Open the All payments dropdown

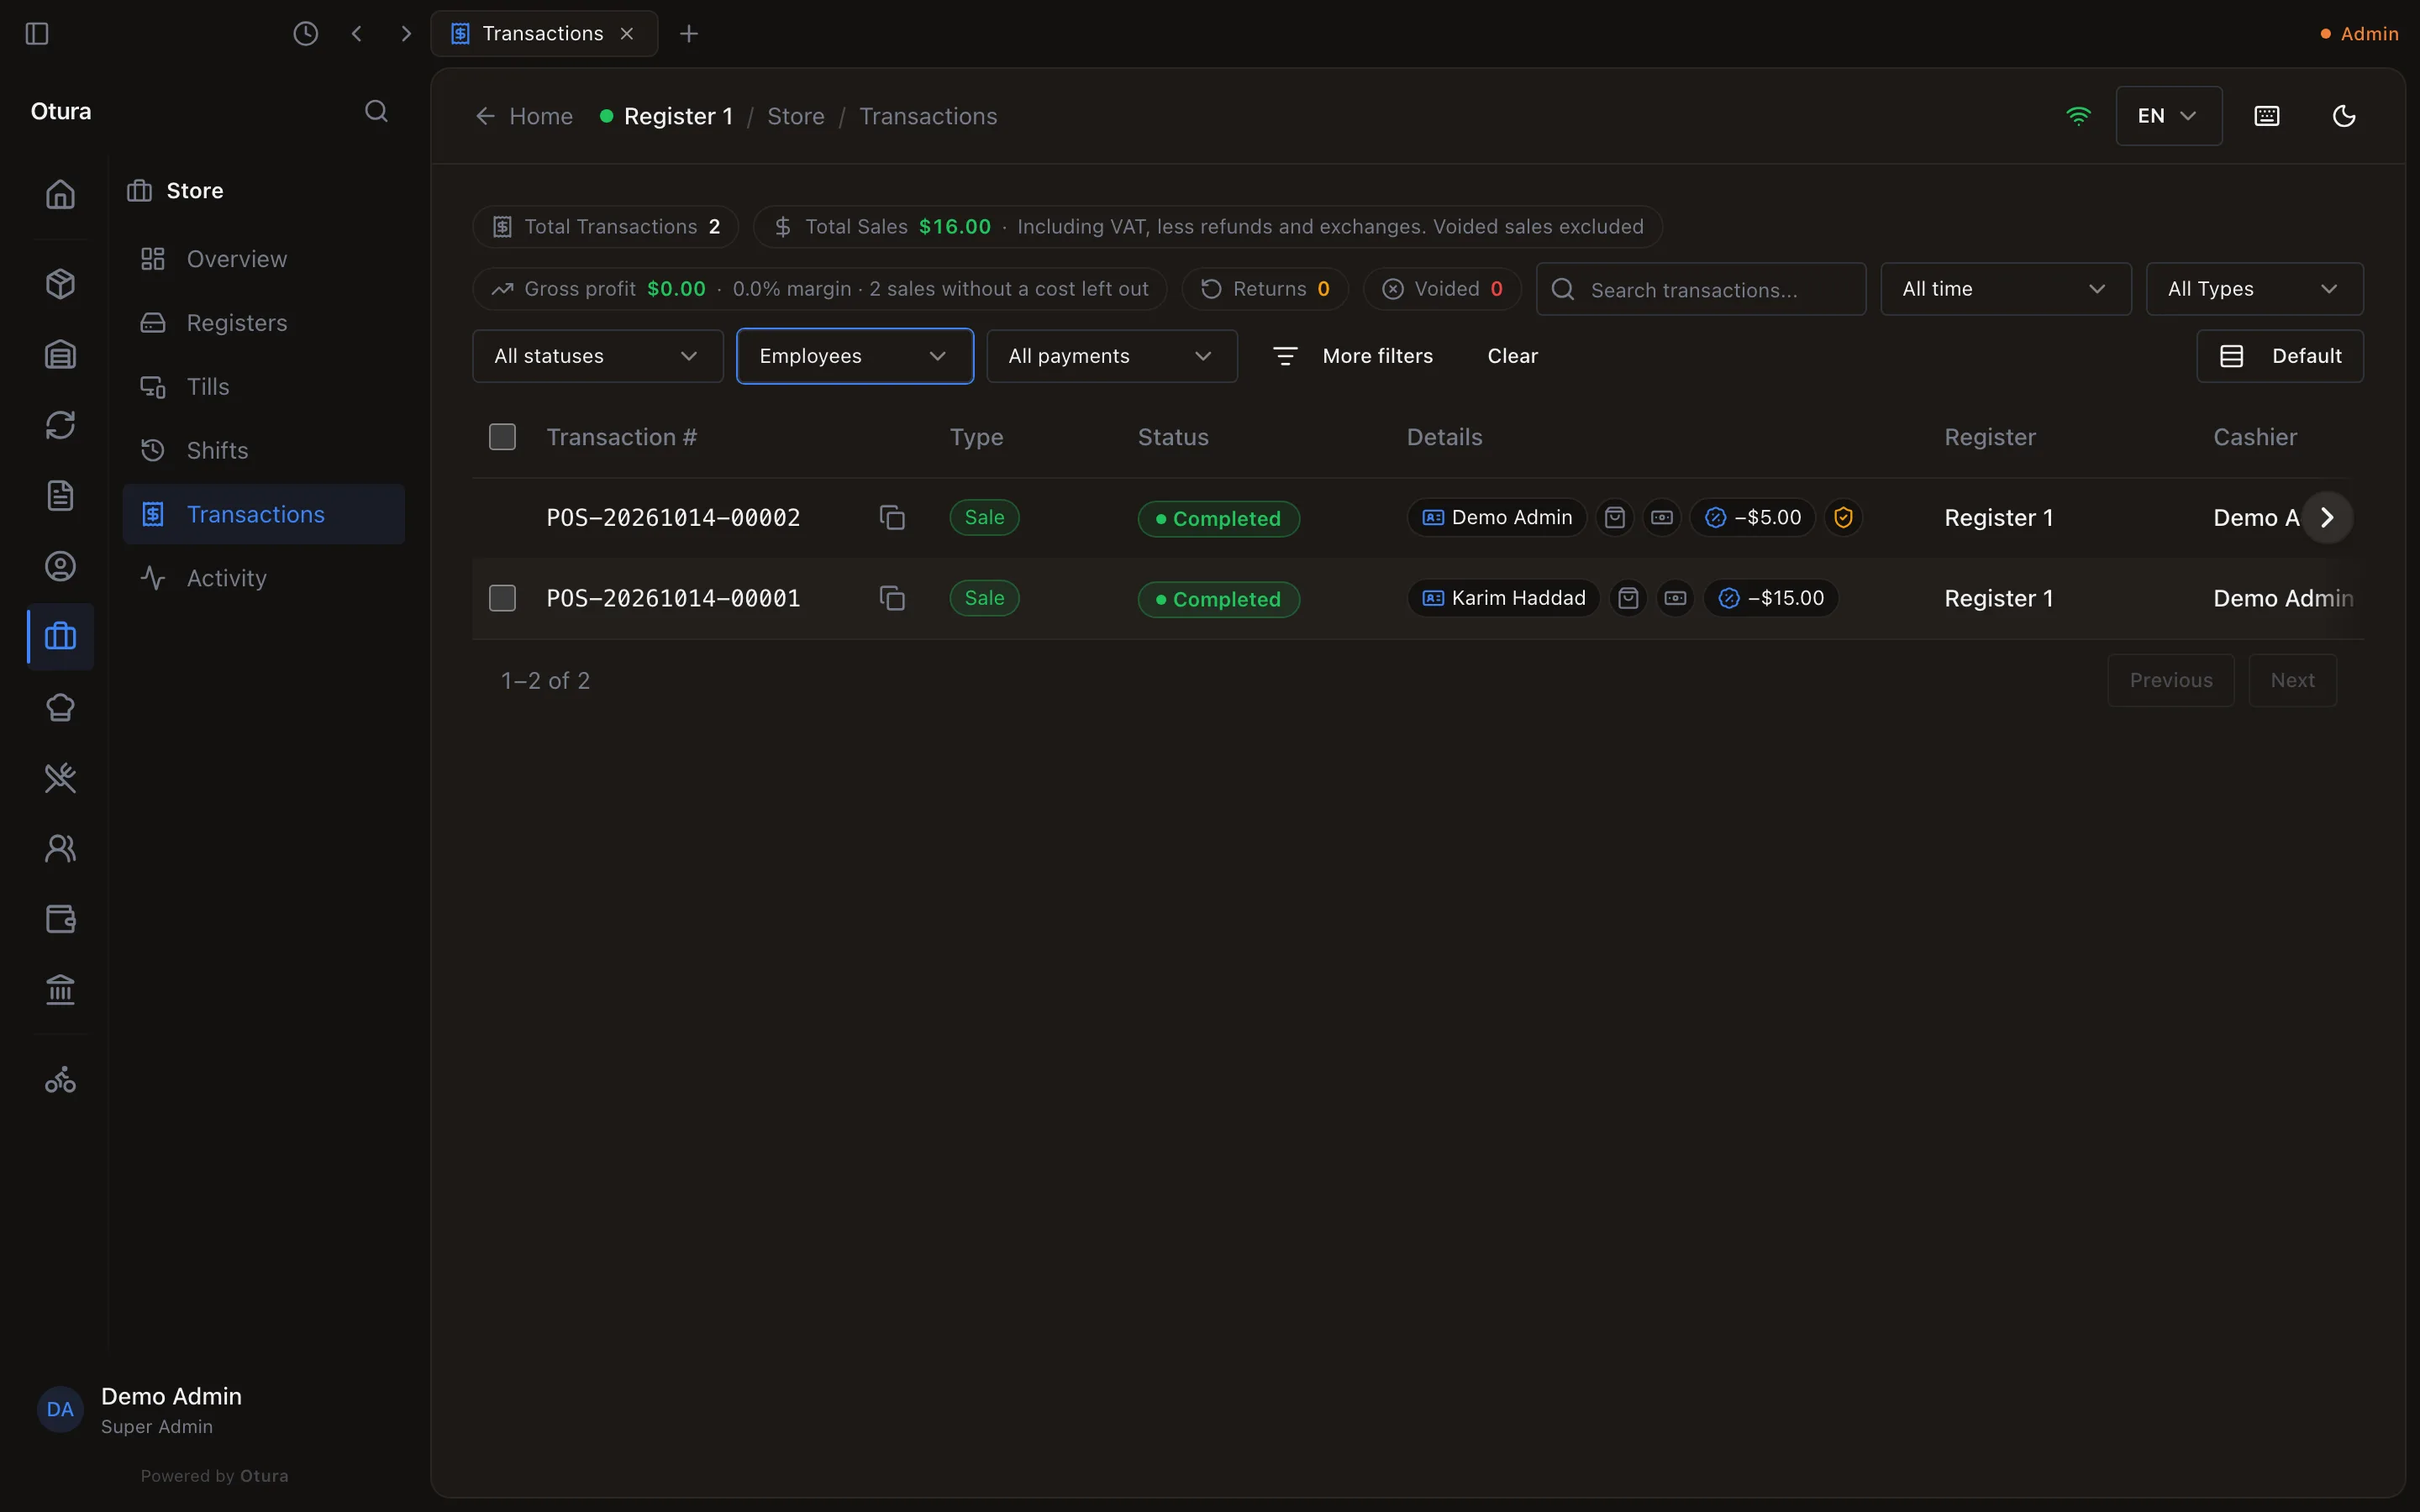click(1111, 356)
